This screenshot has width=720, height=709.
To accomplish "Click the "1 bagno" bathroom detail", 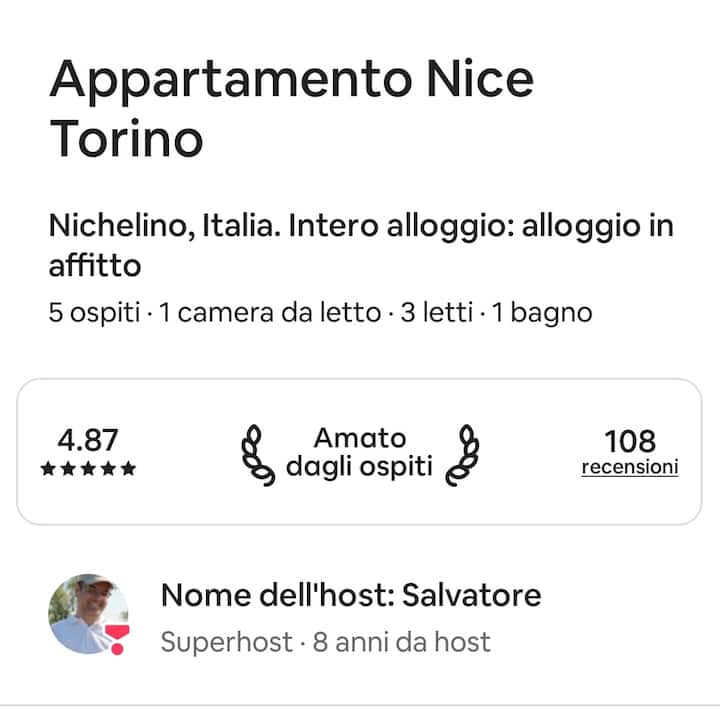I will pos(542,313).
